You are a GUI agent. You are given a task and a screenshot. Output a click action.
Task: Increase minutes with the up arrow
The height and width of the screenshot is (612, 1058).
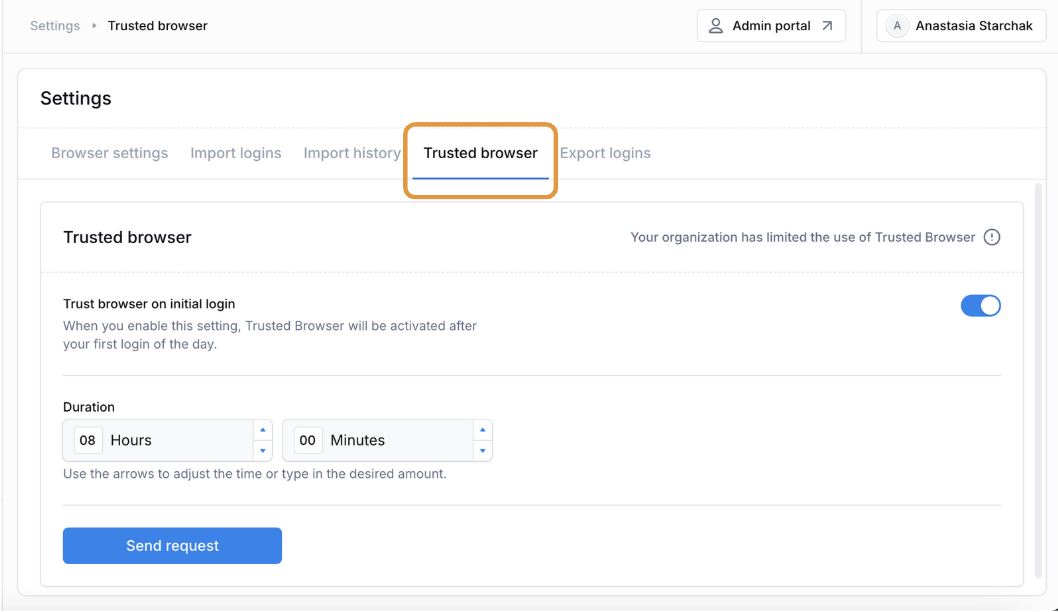tap(482, 430)
